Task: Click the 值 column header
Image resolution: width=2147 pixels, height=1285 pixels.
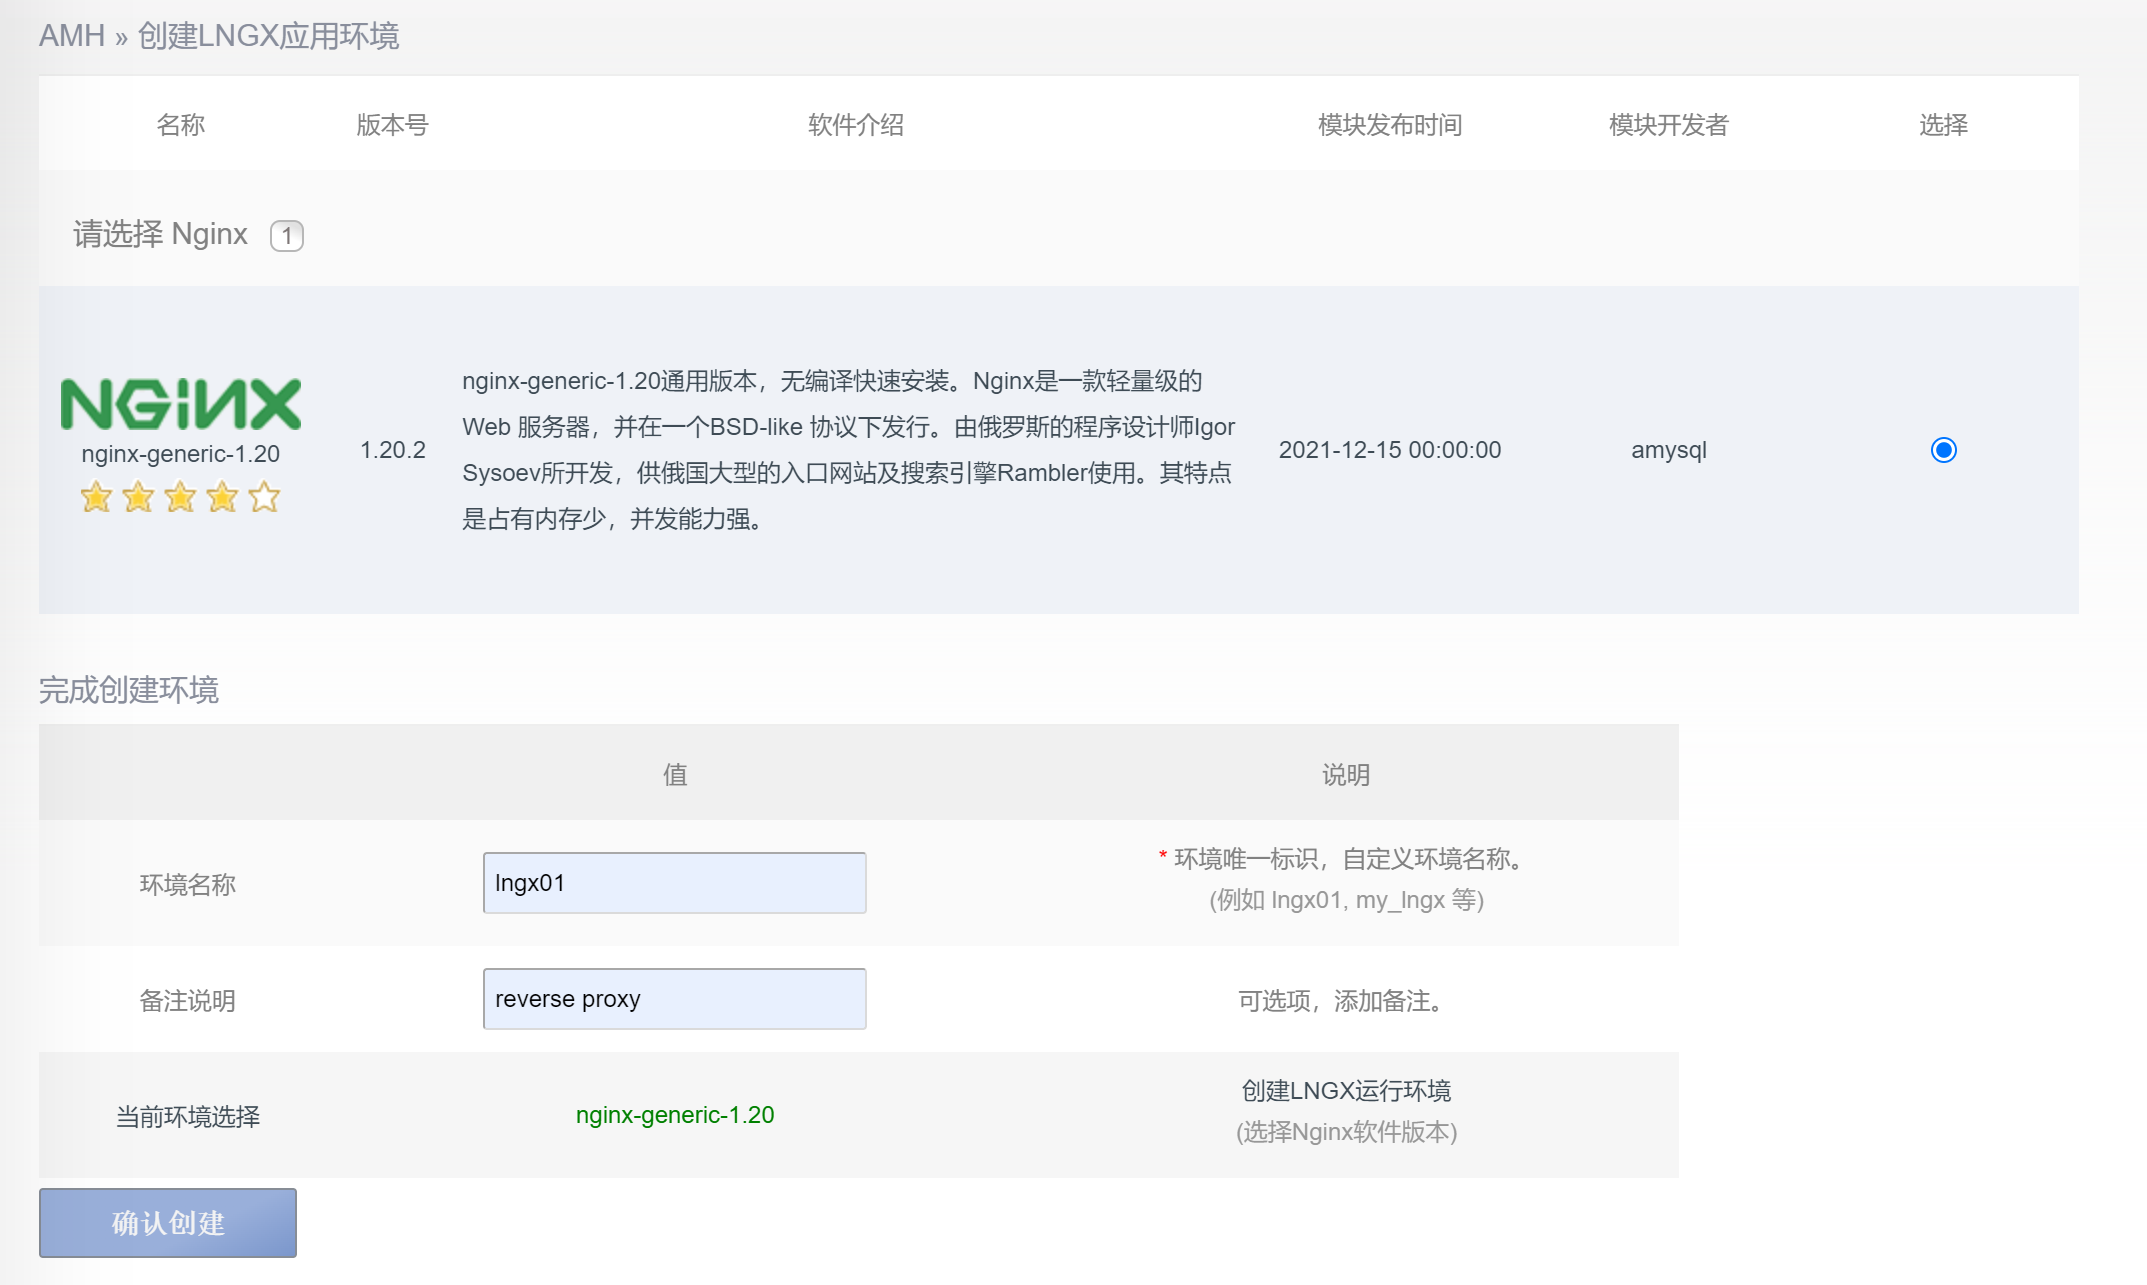Action: click(x=675, y=775)
